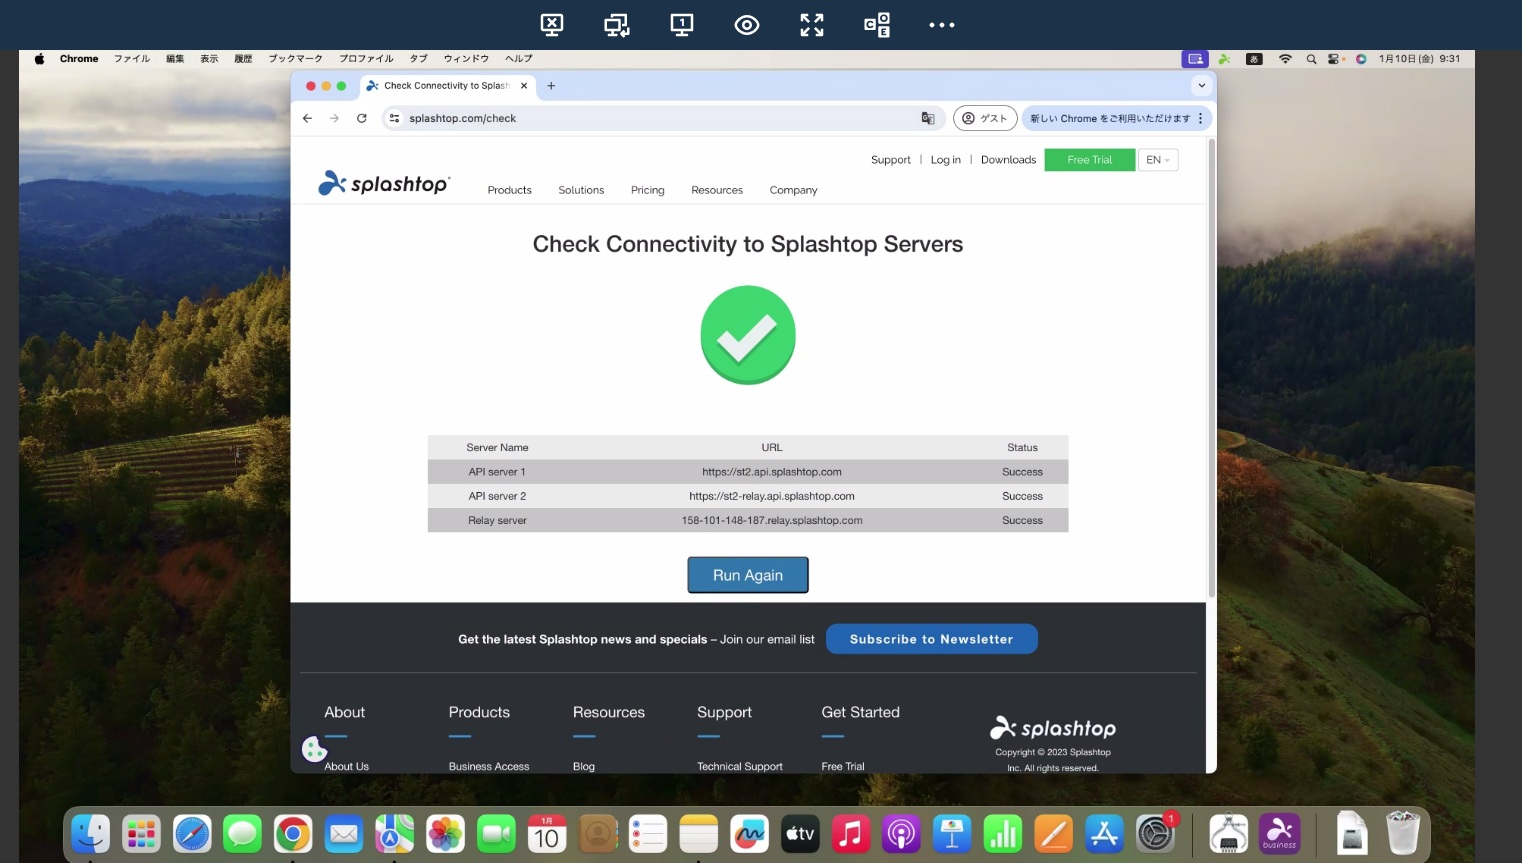Reload the page with refresh icon
1522x863 pixels.
coord(362,118)
